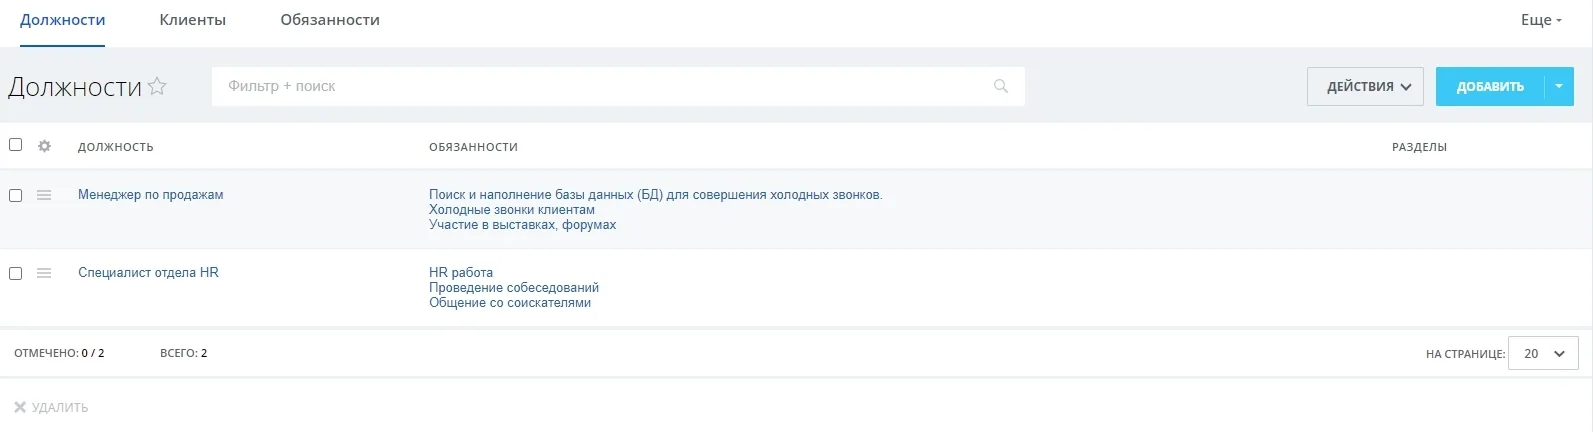
Task: Open duty Холодные звонки клиентам
Action: 512,210
